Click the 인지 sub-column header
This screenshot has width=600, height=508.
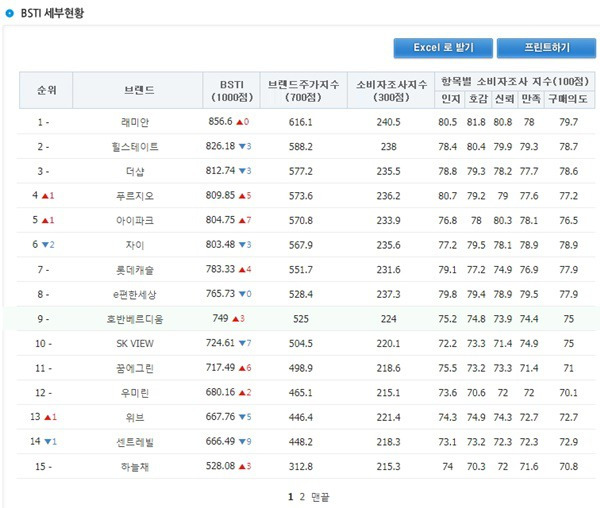(x=450, y=99)
